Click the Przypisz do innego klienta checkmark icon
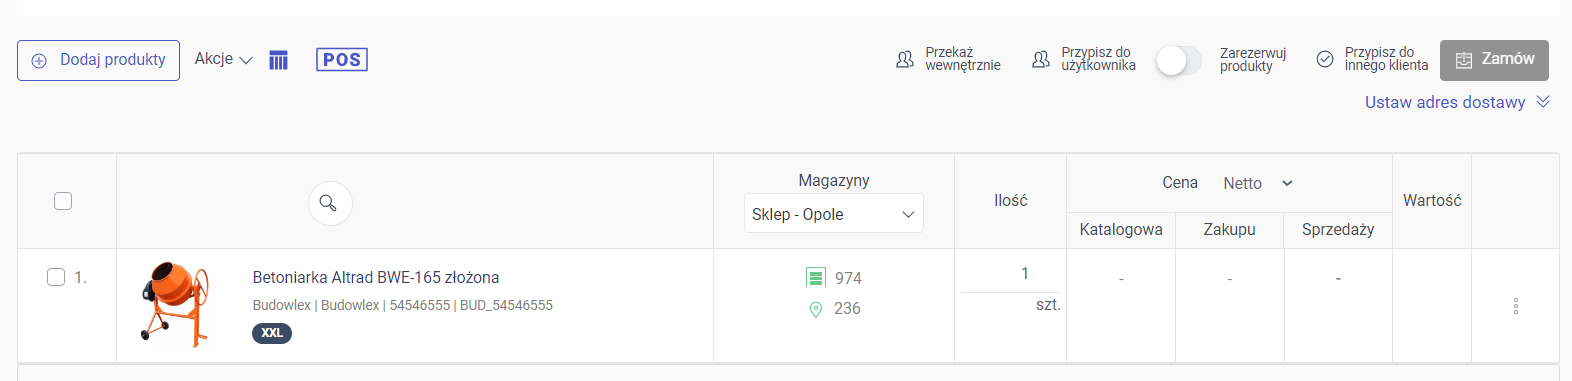Screen dimensions: 1572x381 (x=1325, y=60)
